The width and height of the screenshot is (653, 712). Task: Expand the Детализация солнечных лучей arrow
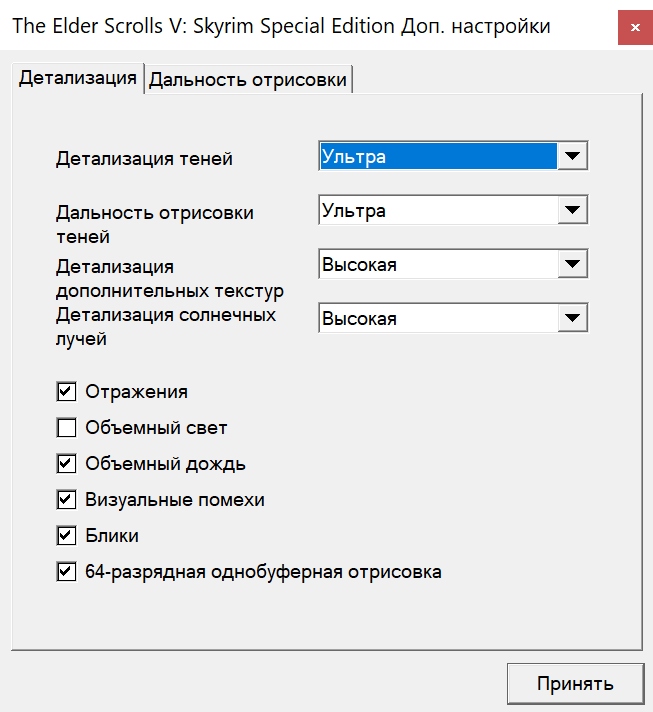pos(572,318)
